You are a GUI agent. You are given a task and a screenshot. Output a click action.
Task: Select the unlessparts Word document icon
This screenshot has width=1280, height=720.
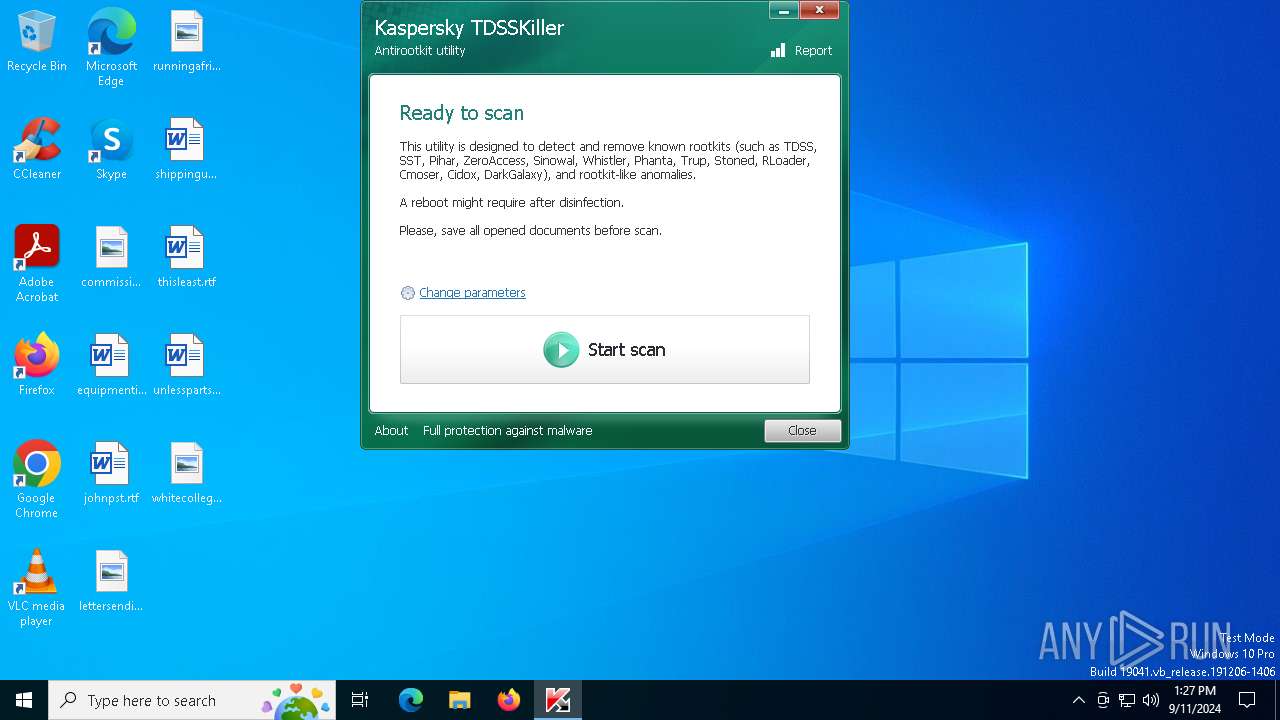[x=186, y=366]
